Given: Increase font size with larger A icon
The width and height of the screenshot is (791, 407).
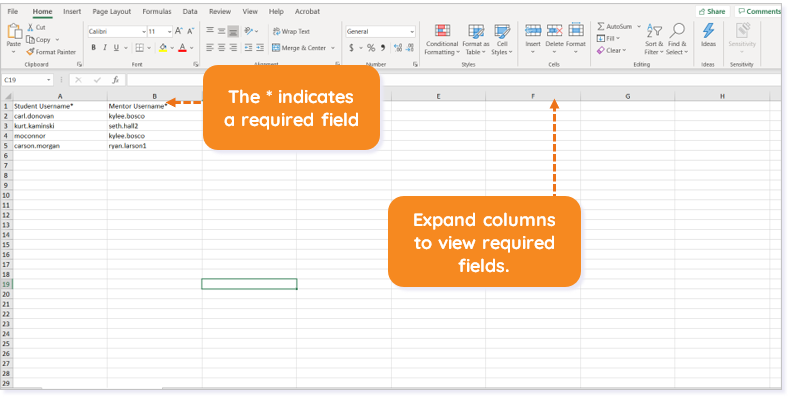Looking at the screenshot, I should [x=179, y=31].
